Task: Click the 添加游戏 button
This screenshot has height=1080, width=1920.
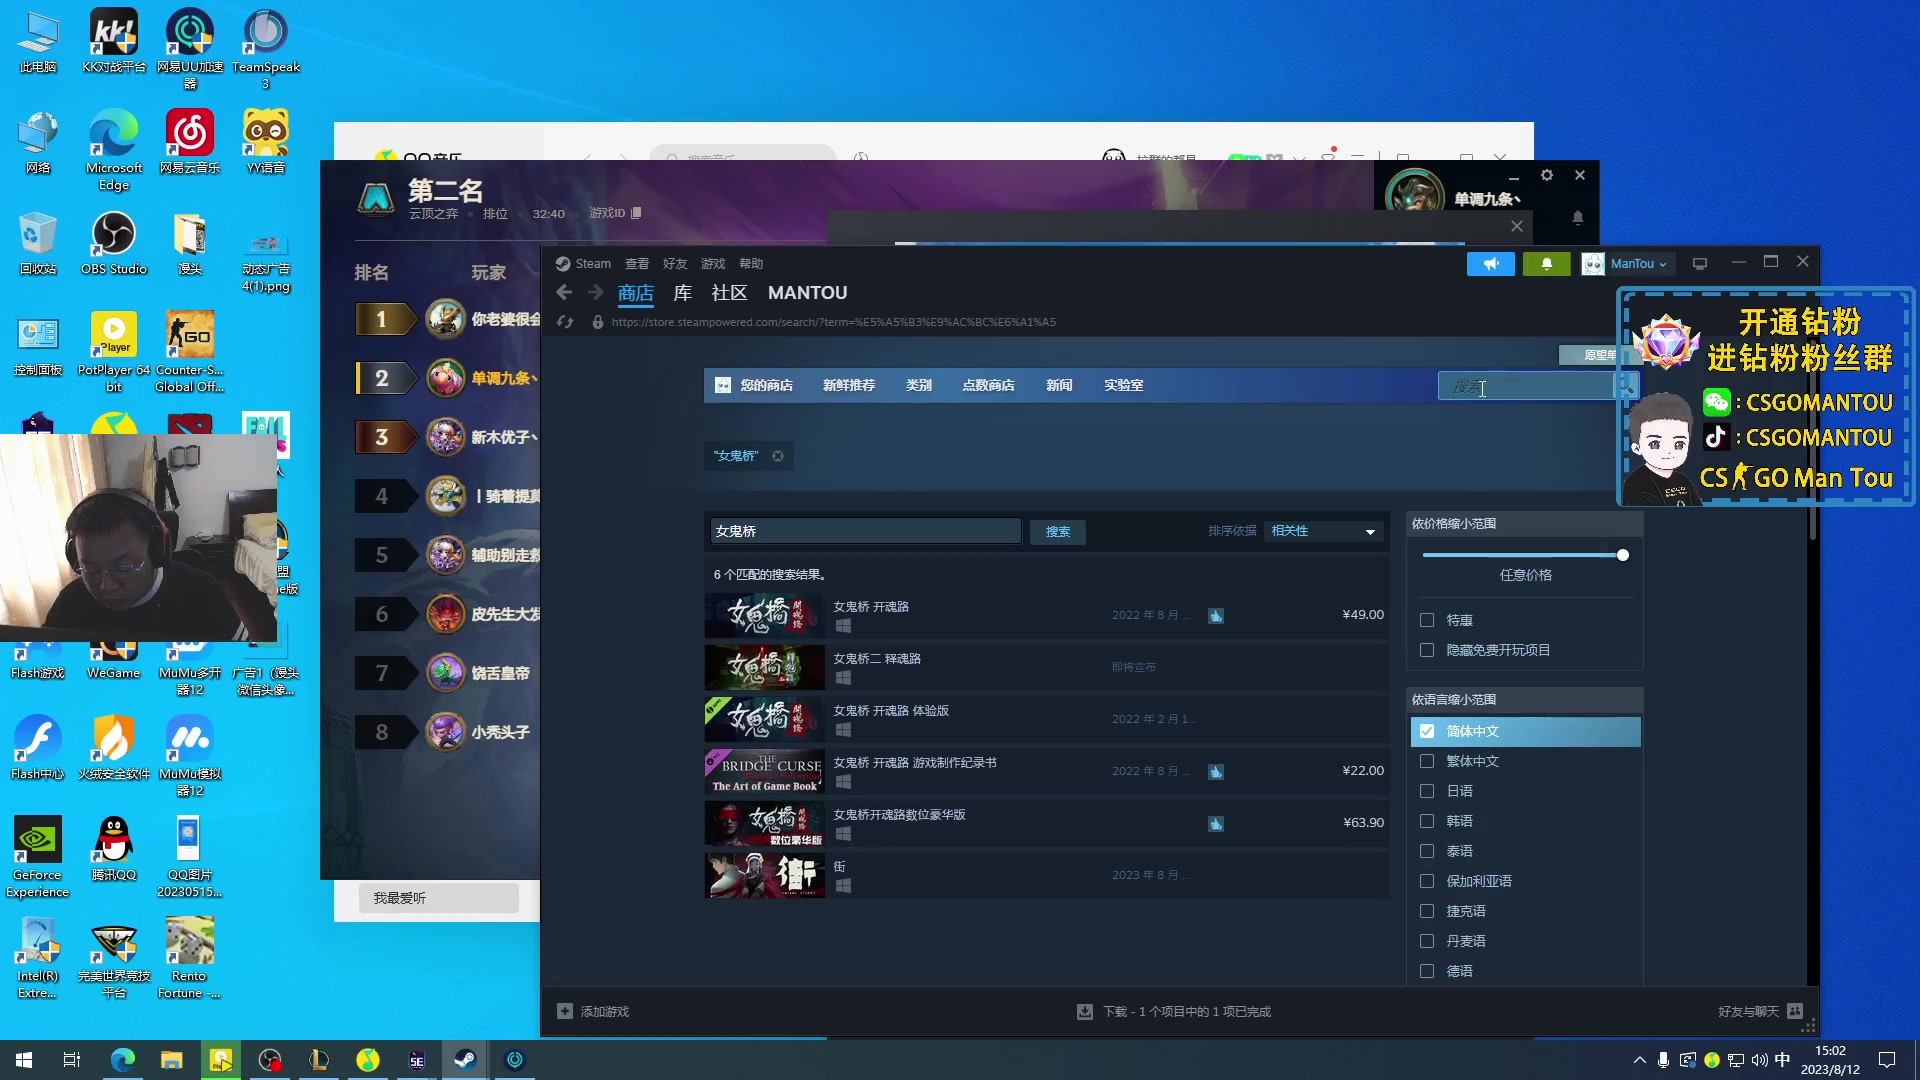Action: (593, 1011)
